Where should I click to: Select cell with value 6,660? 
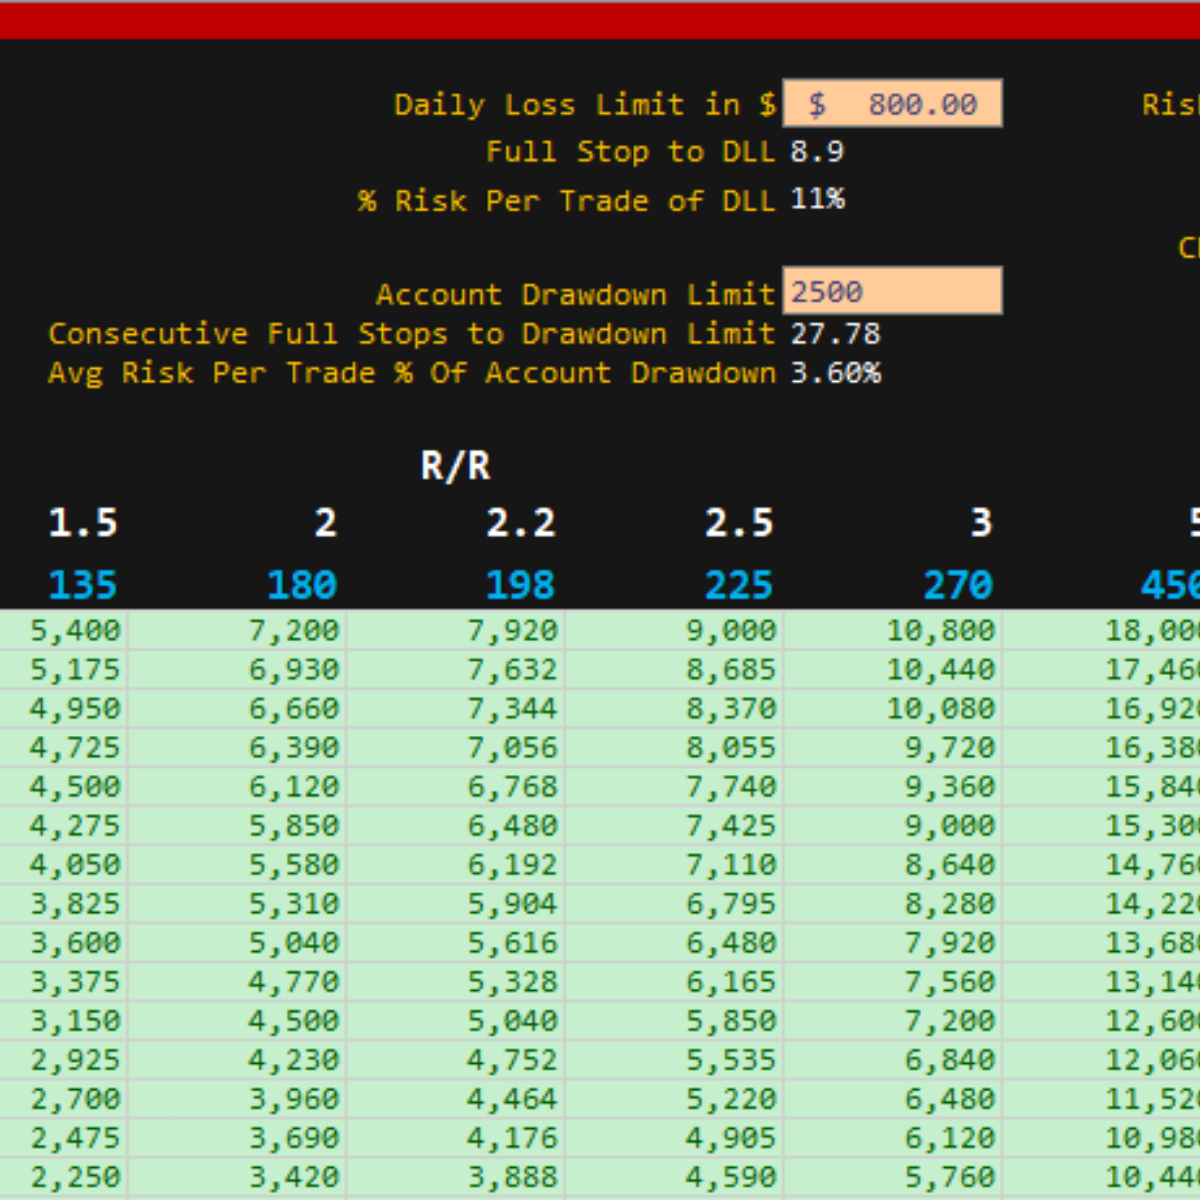click(x=237, y=708)
